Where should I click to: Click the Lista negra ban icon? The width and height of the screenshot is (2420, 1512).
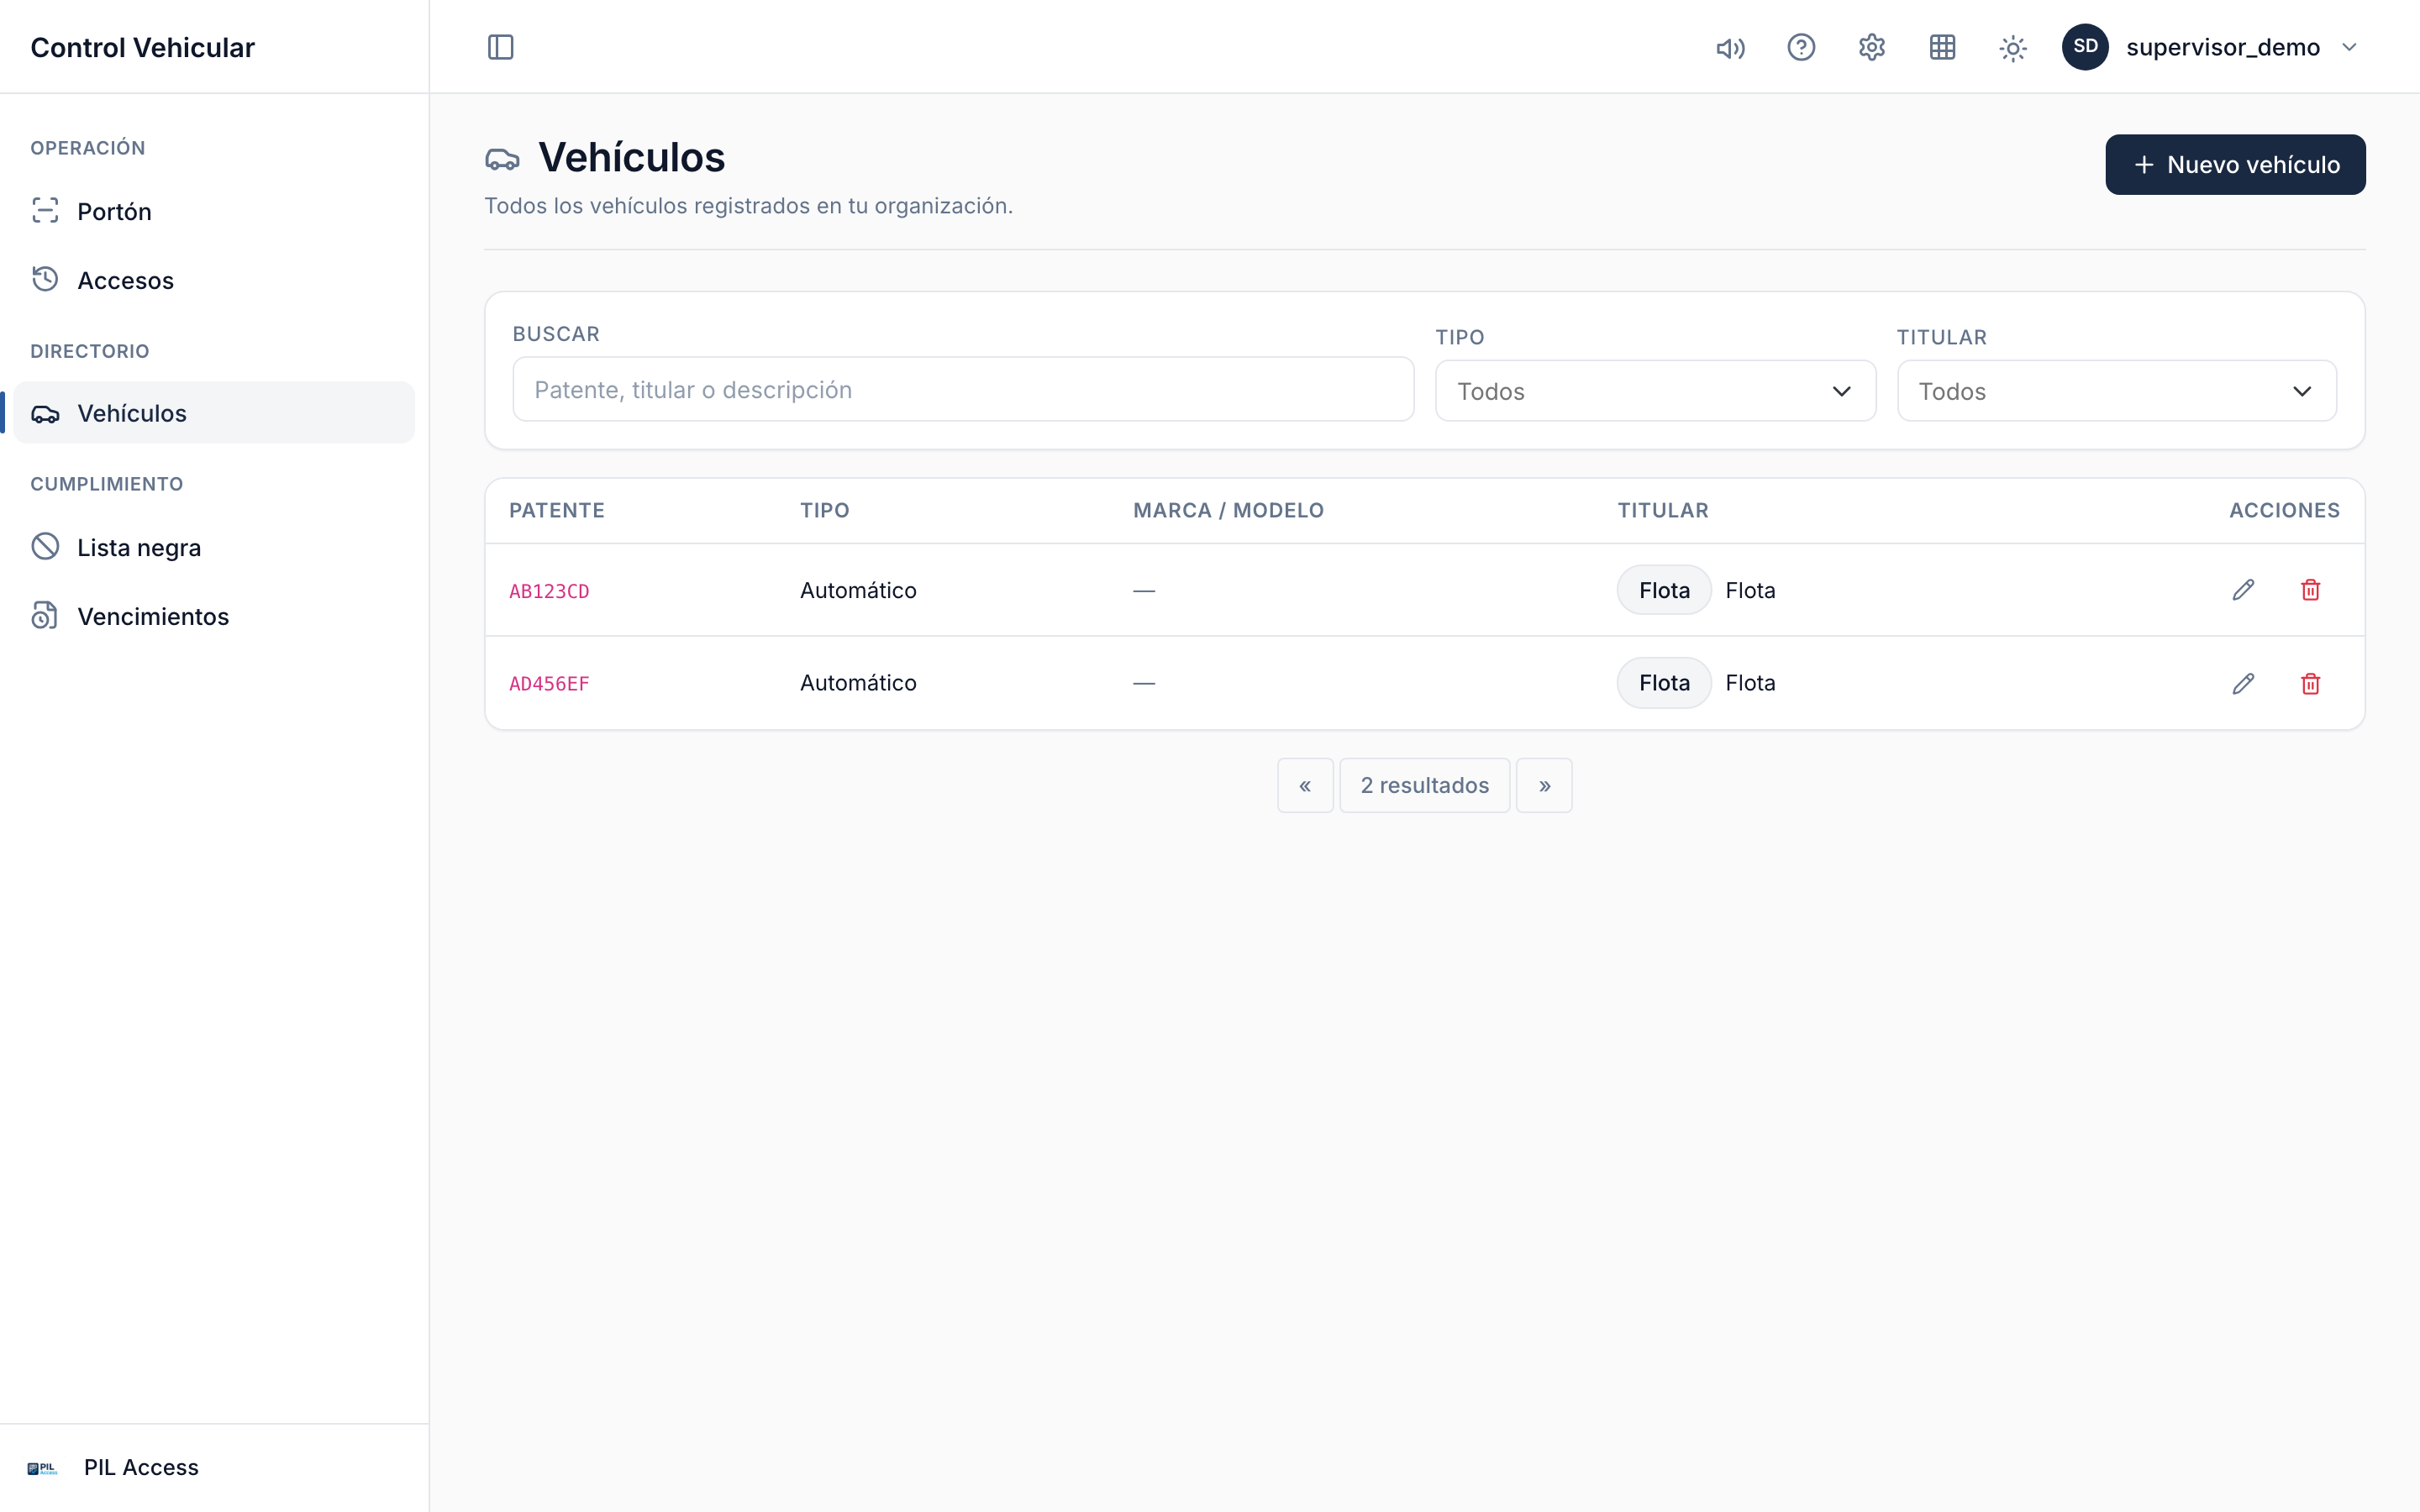point(45,546)
